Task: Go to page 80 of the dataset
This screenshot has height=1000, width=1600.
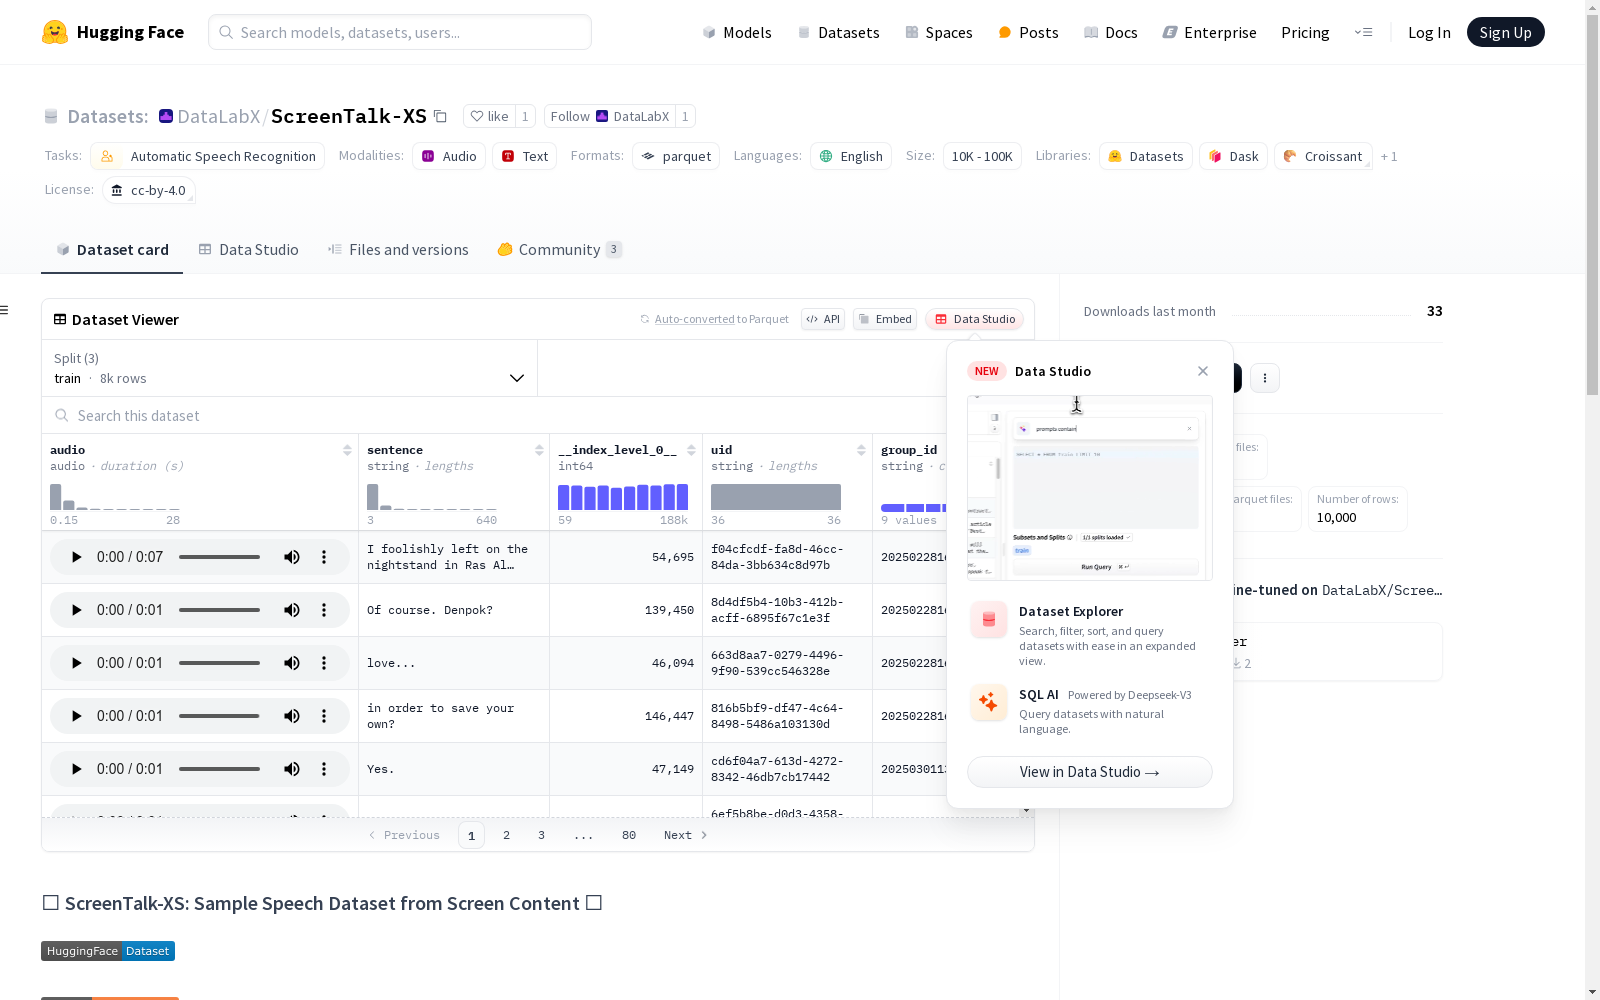Action: coord(629,835)
